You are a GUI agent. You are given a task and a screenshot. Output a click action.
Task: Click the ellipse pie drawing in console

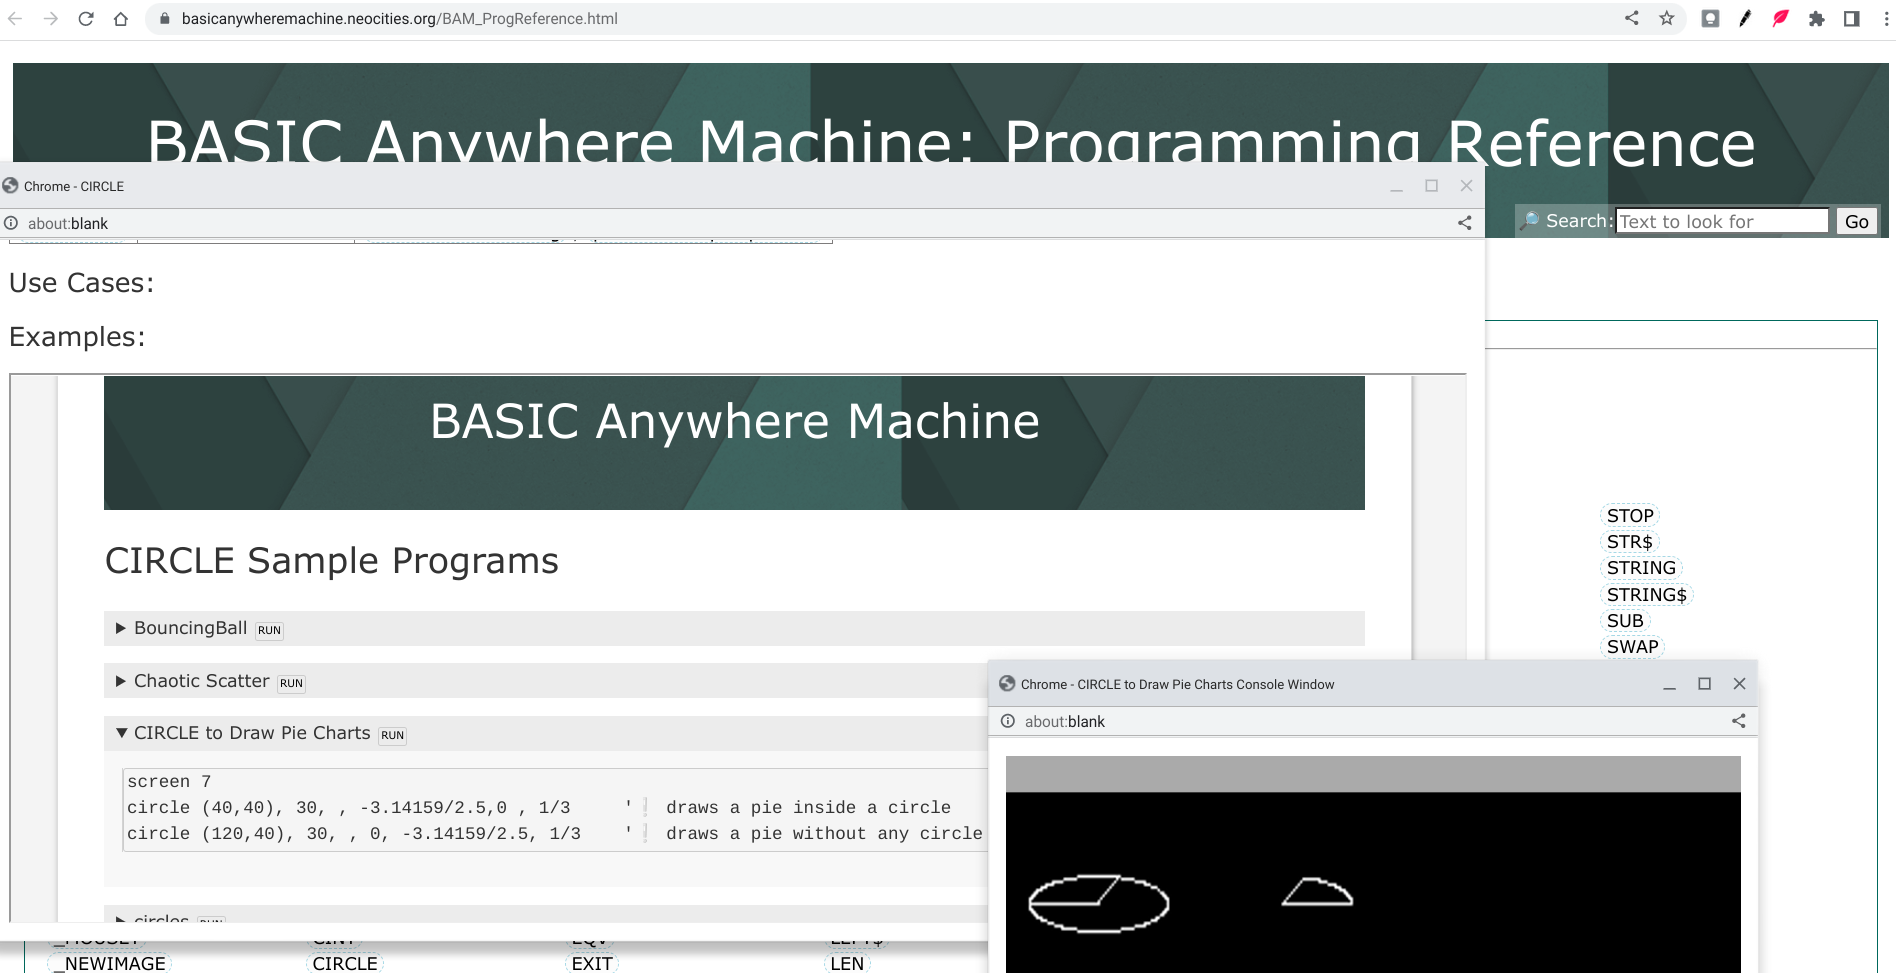1099,903
